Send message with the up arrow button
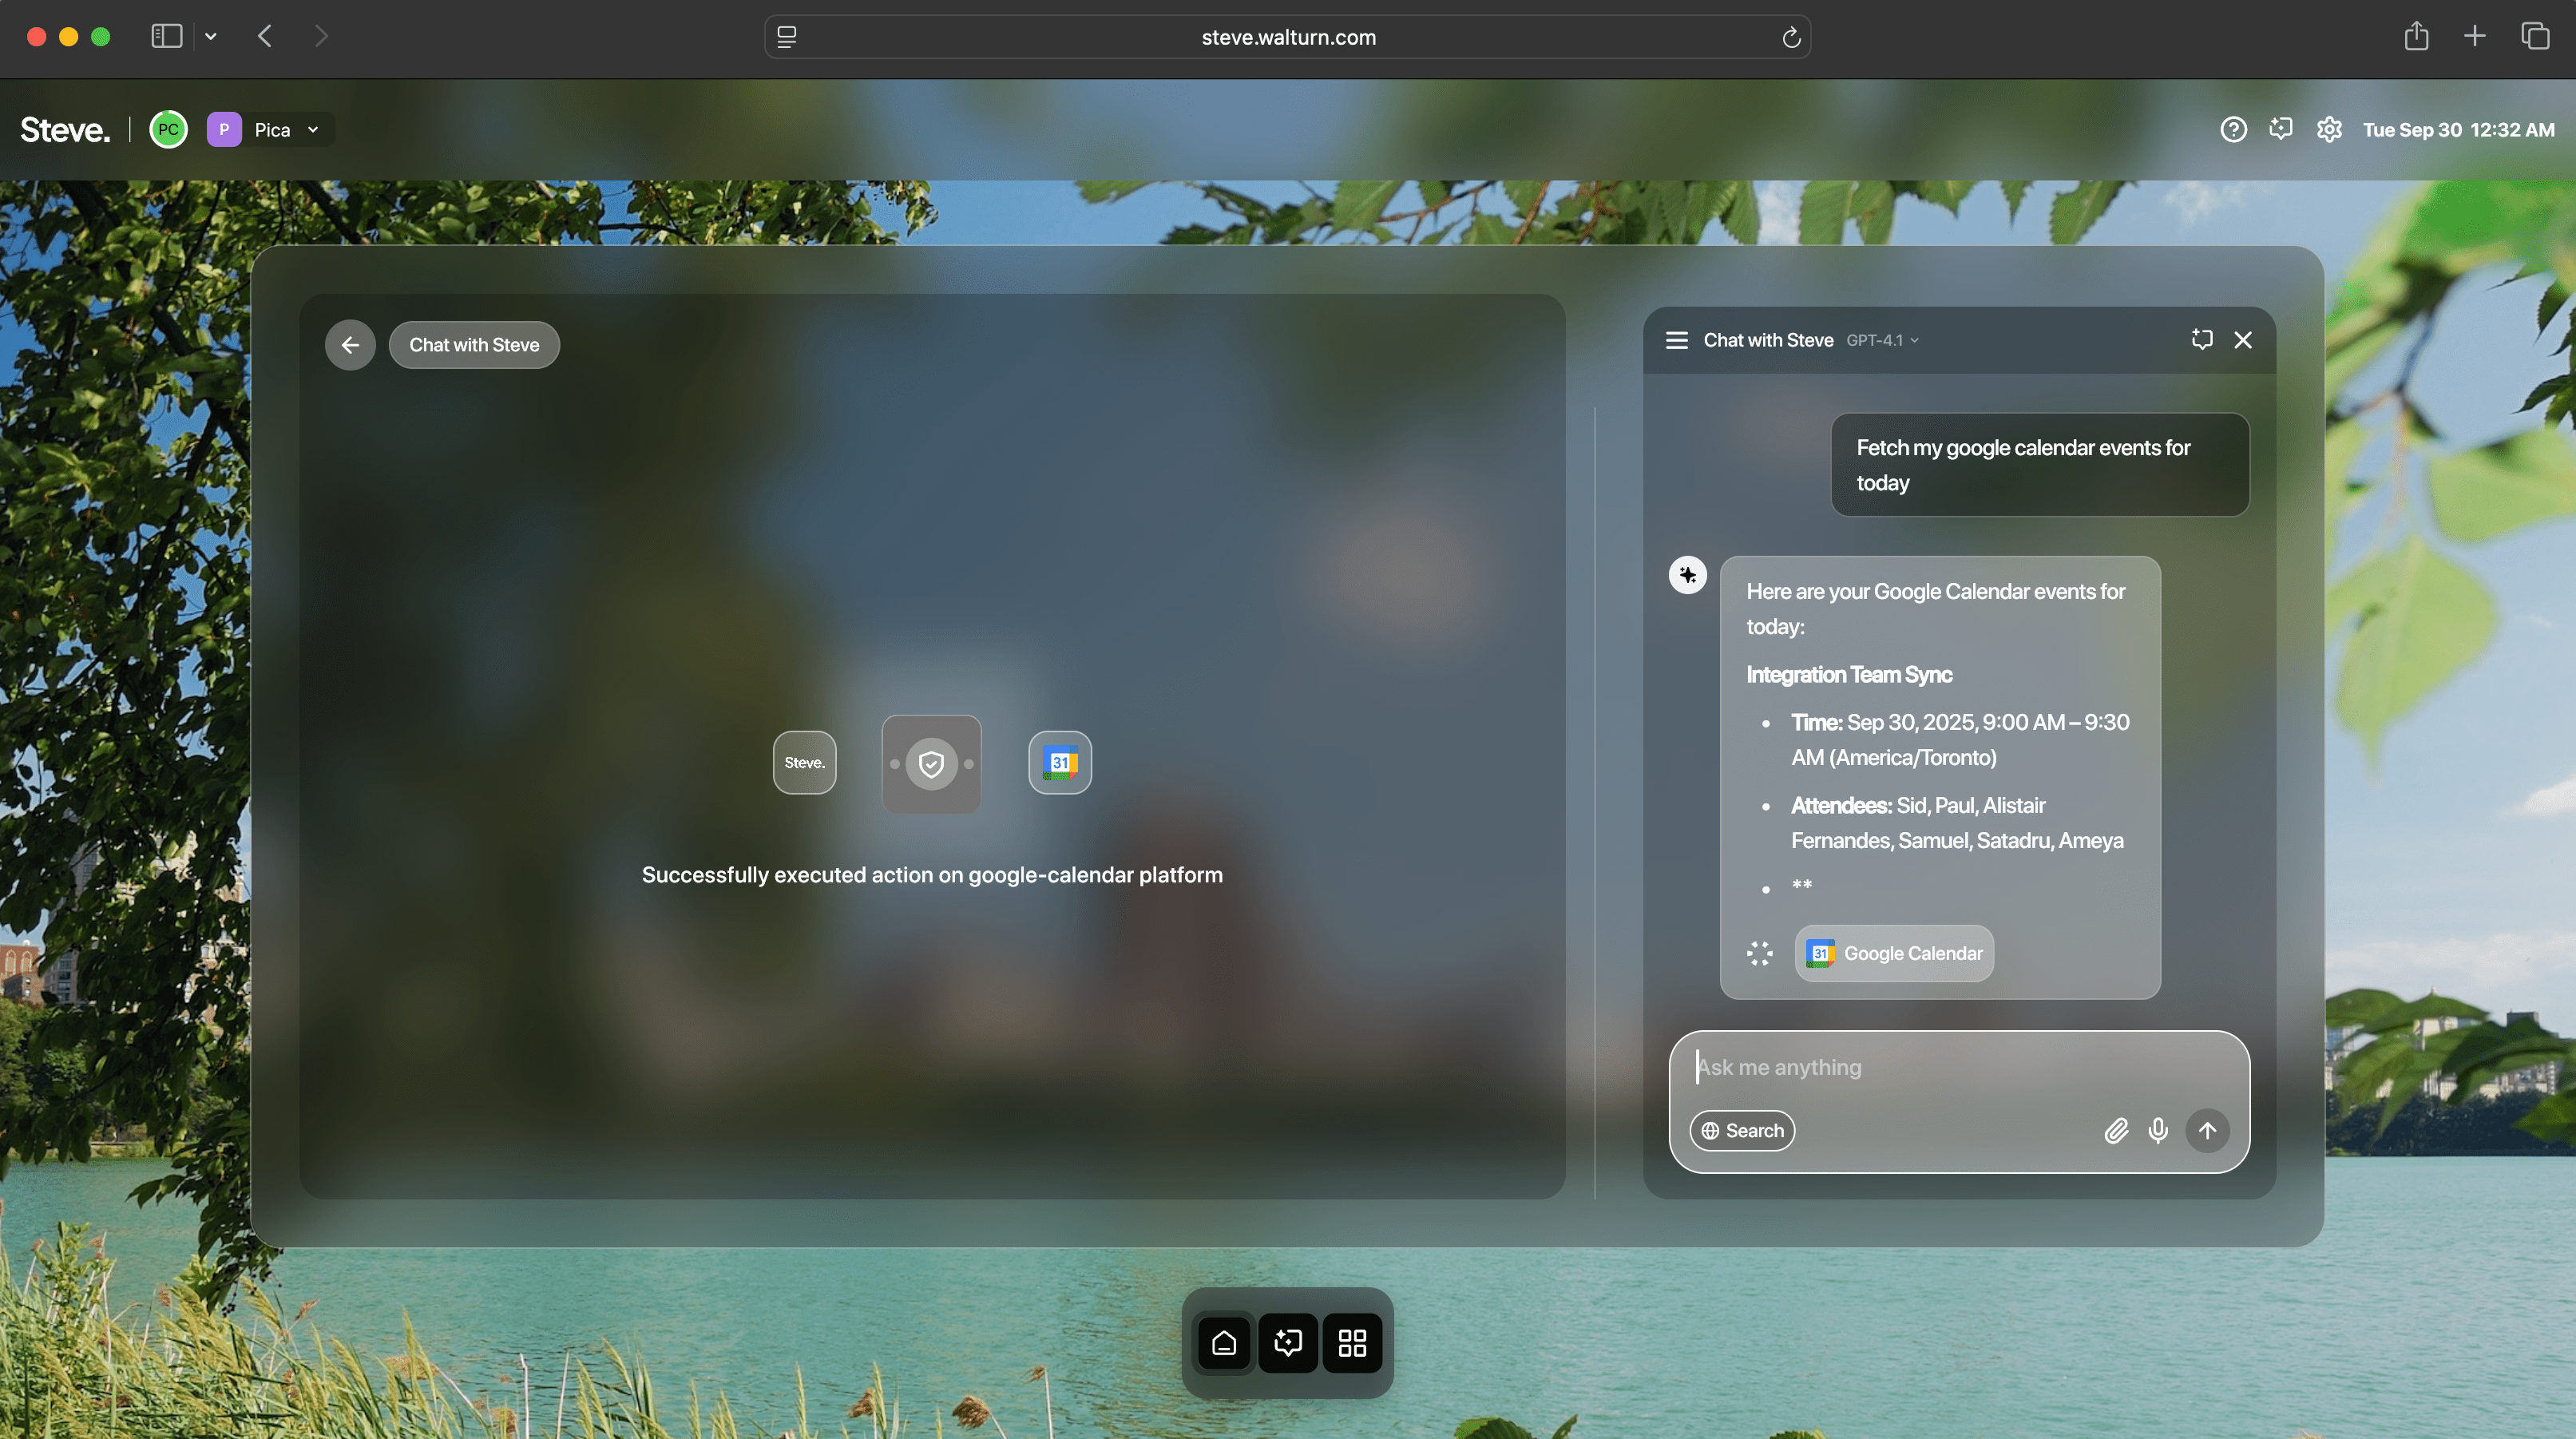2576x1439 pixels. point(2207,1130)
